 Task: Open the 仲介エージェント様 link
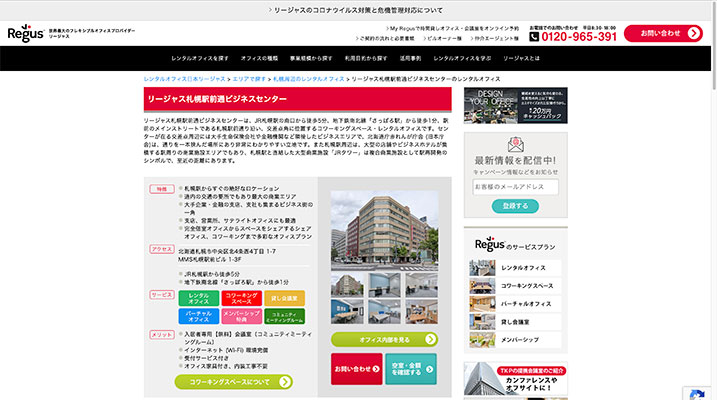494,38
